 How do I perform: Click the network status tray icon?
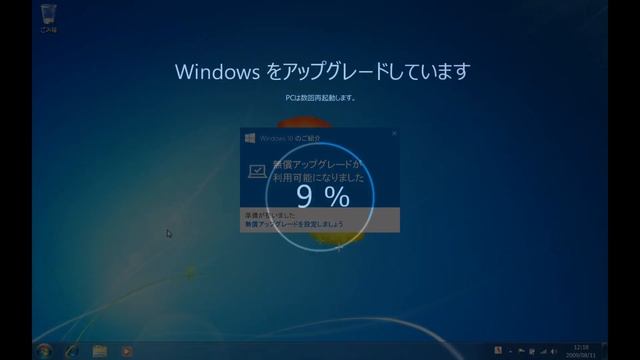coord(543,351)
